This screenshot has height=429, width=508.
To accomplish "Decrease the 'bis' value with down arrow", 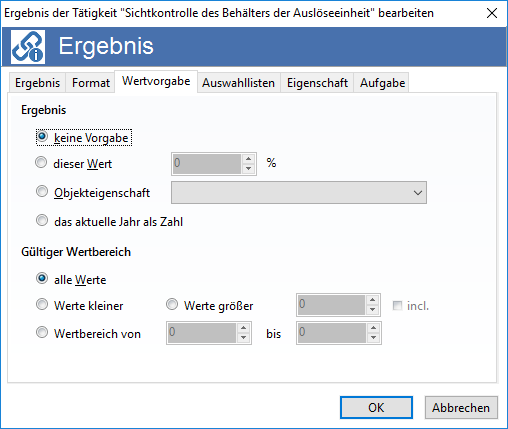I will (x=373, y=337).
